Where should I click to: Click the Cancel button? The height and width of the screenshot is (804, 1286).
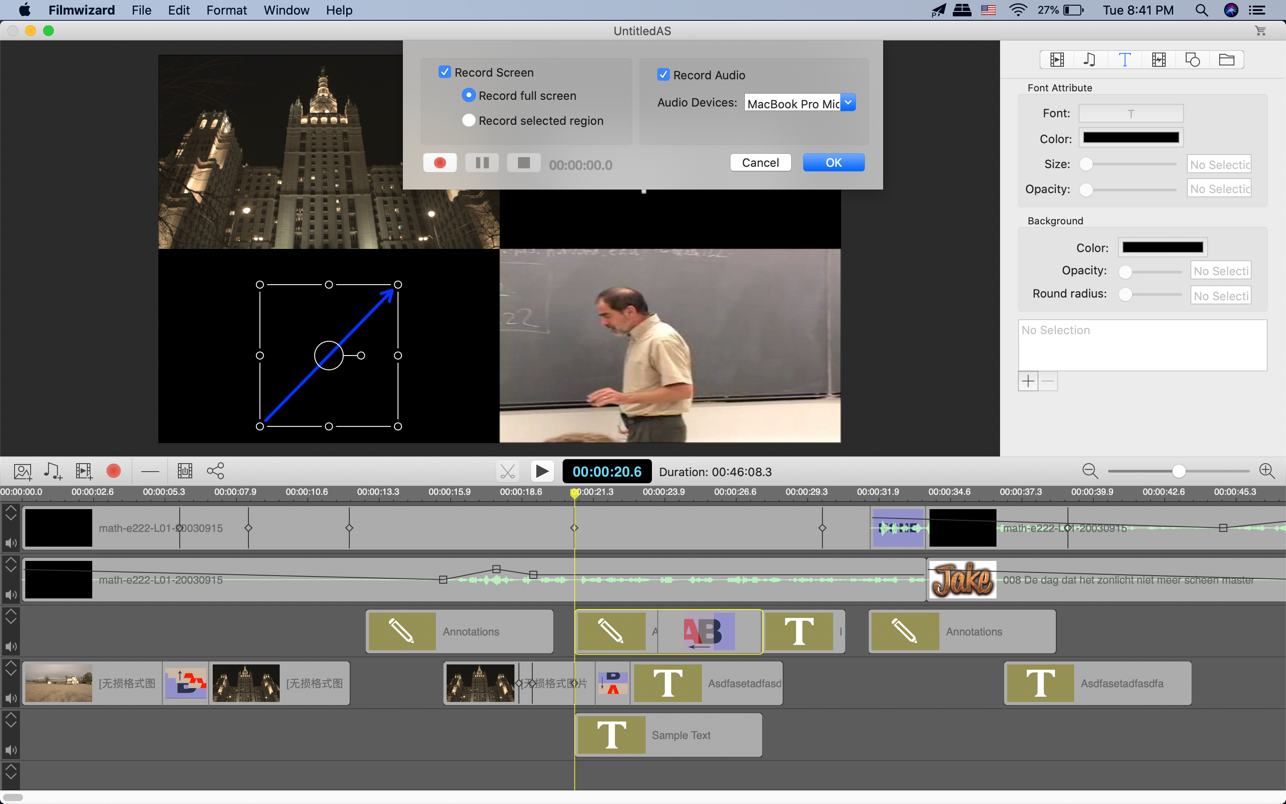(760, 163)
